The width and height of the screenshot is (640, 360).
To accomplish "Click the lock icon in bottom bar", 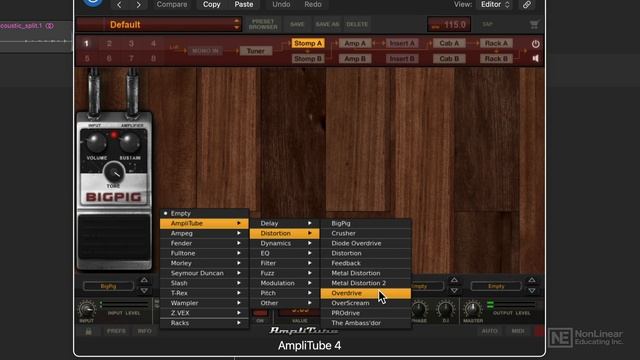I will point(88,331).
